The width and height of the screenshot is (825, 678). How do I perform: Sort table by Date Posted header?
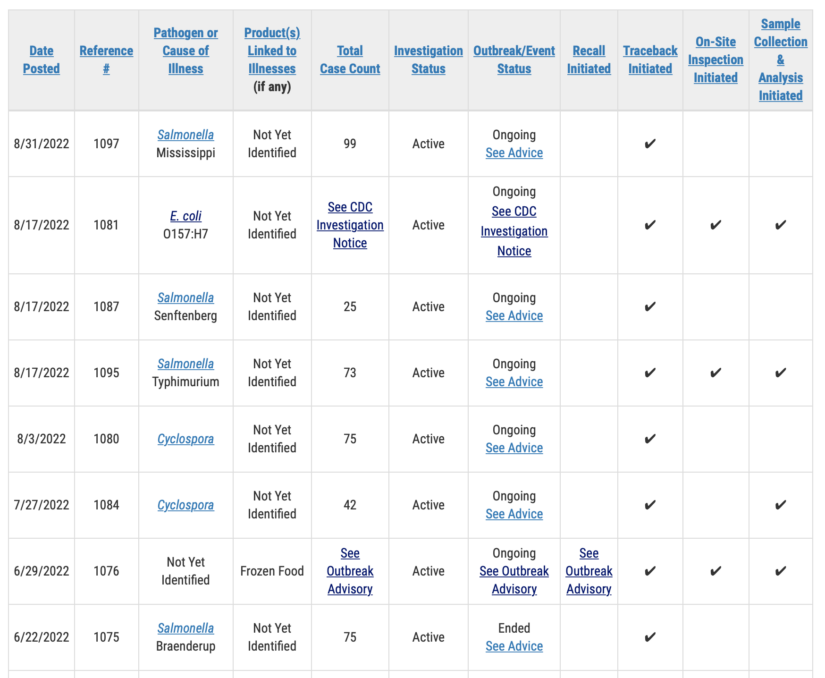pyautogui.click(x=41, y=60)
